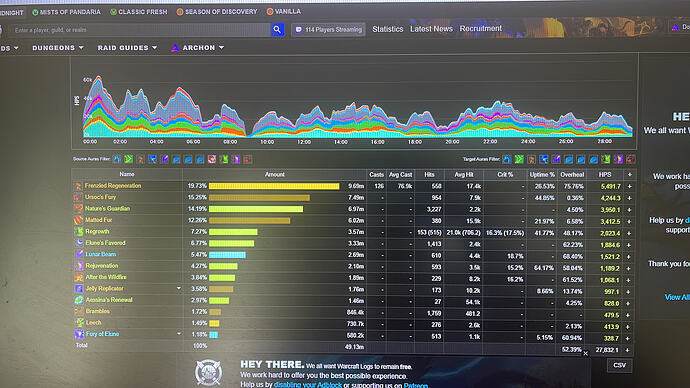Expand the Total row plus button

627,350
